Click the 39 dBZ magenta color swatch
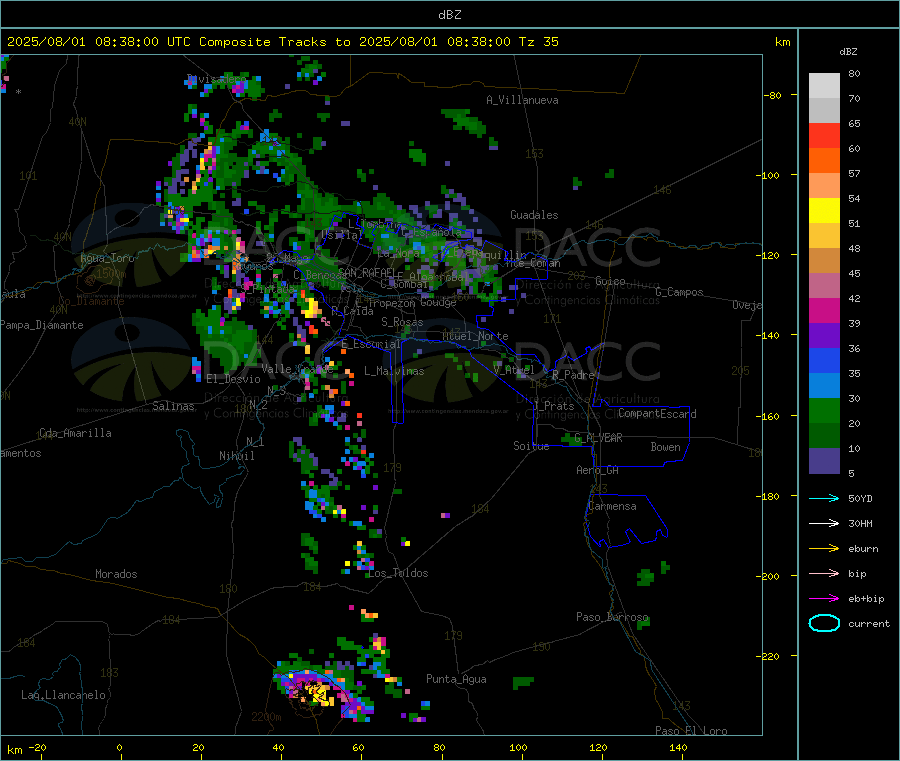This screenshot has height=761, width=900. coord(824,310)
